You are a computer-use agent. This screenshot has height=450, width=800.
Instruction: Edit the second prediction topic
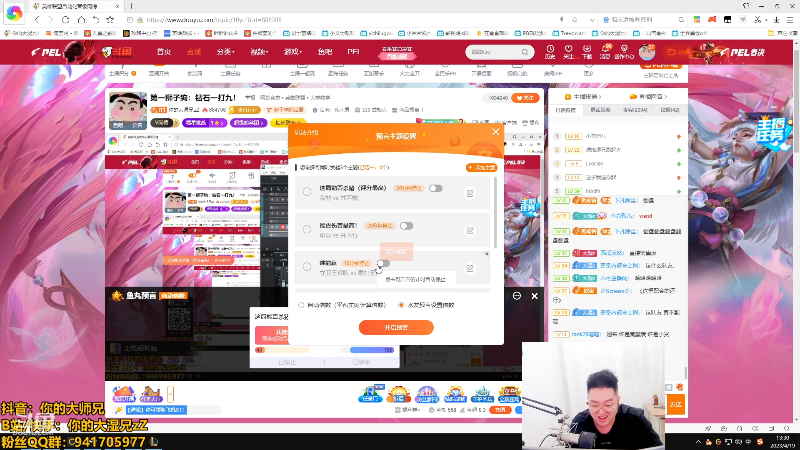470,231
